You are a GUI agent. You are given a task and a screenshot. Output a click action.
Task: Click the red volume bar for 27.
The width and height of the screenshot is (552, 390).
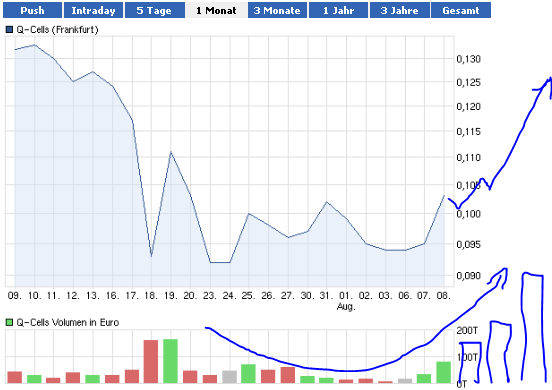[288, 375]
